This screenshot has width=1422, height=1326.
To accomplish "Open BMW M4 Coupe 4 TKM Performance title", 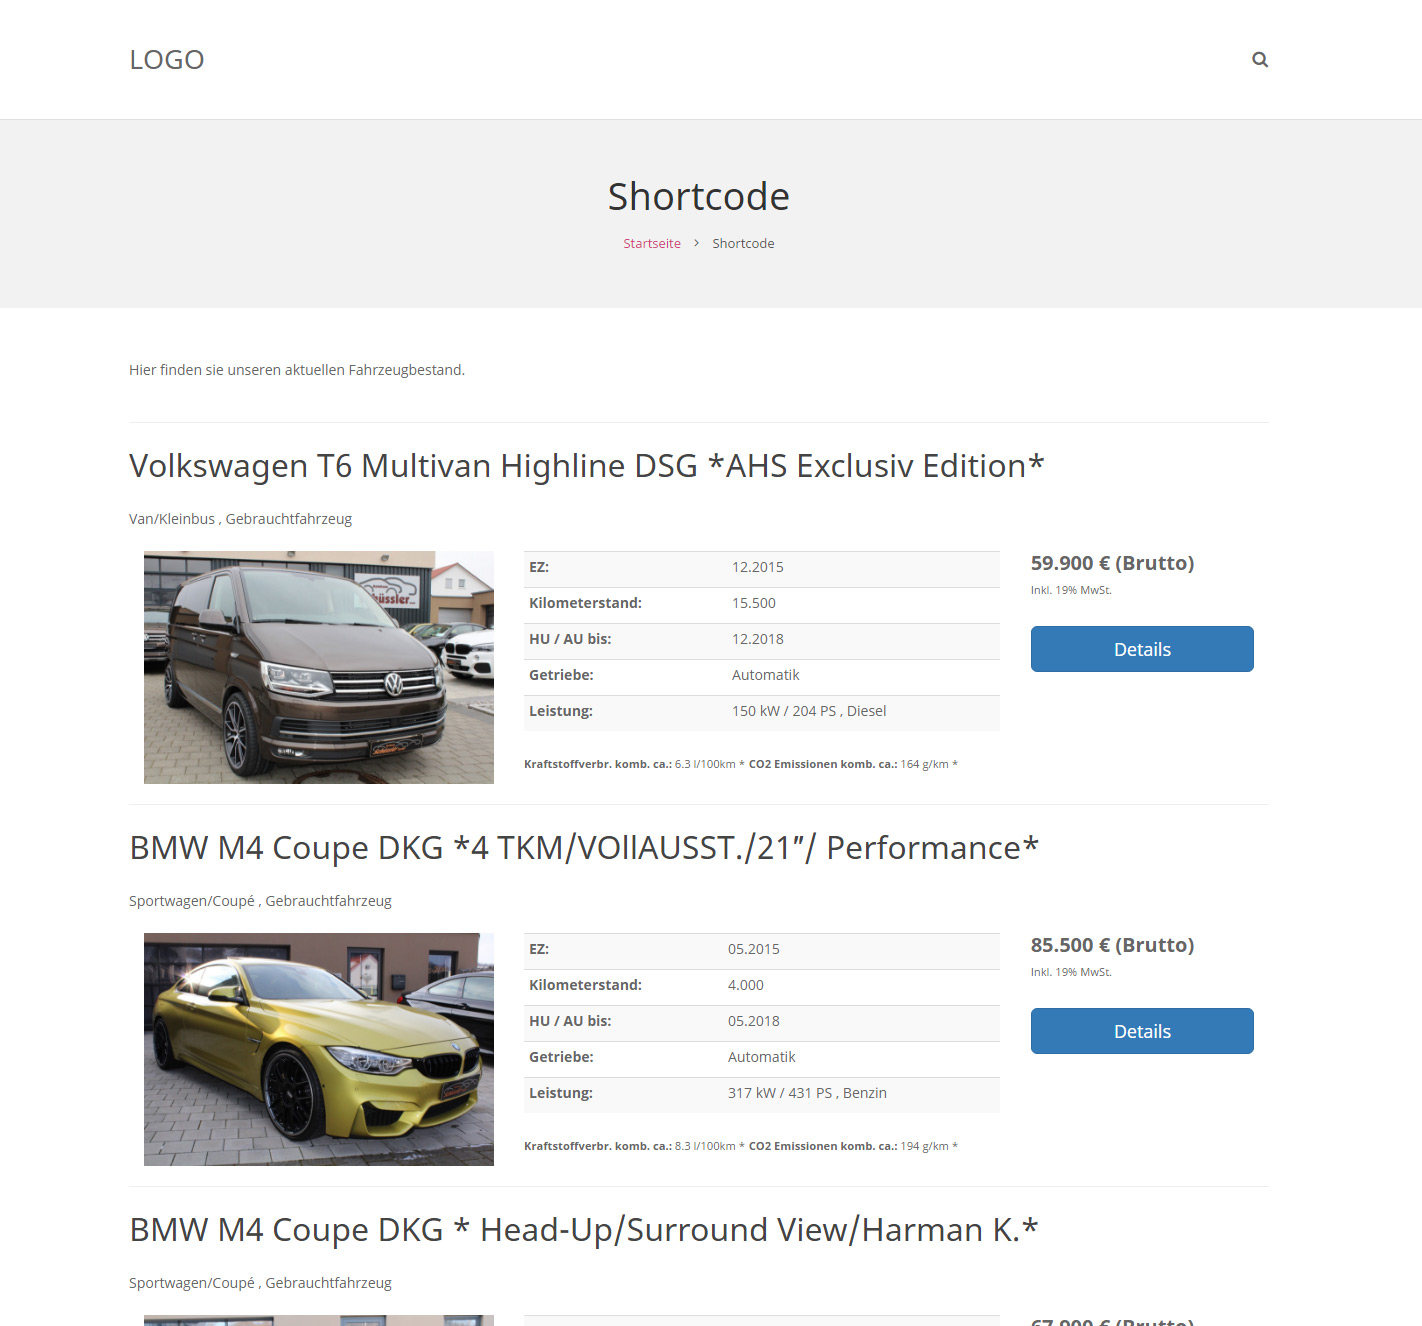I will (x=584, y=848).
